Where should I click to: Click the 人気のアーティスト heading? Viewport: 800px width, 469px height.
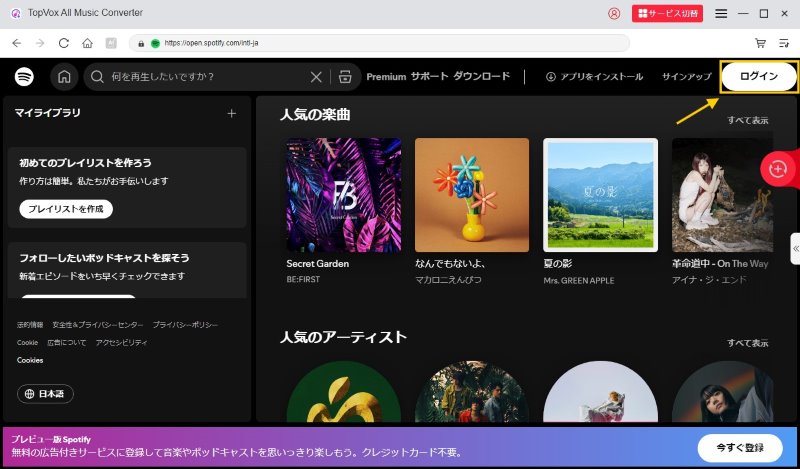pos(343,337)
